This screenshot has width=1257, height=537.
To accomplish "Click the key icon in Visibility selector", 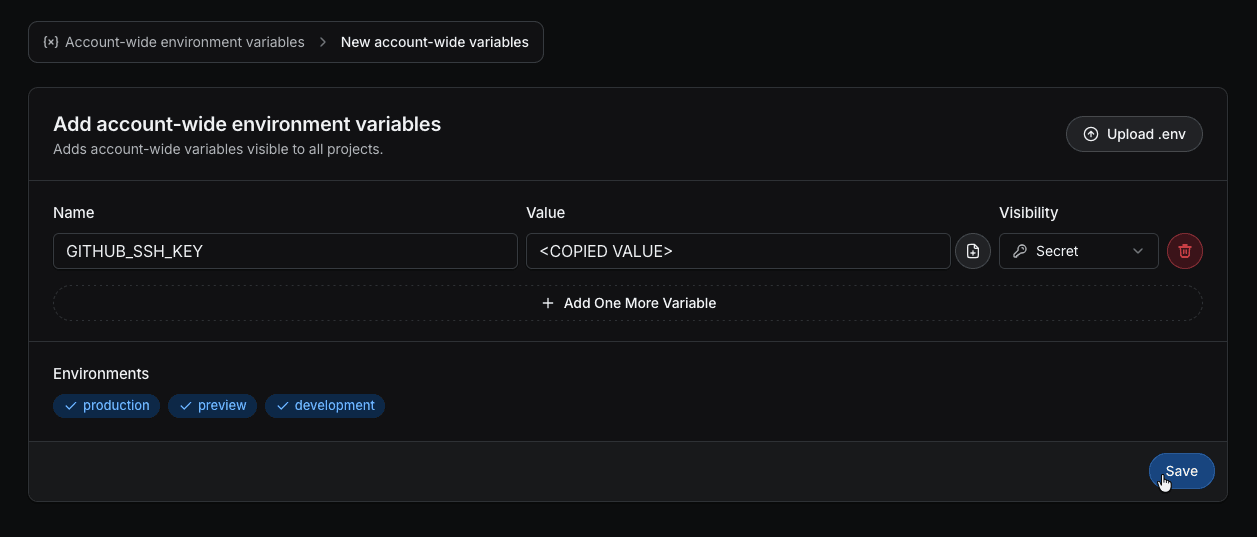I will click(x=1020, y=251).
